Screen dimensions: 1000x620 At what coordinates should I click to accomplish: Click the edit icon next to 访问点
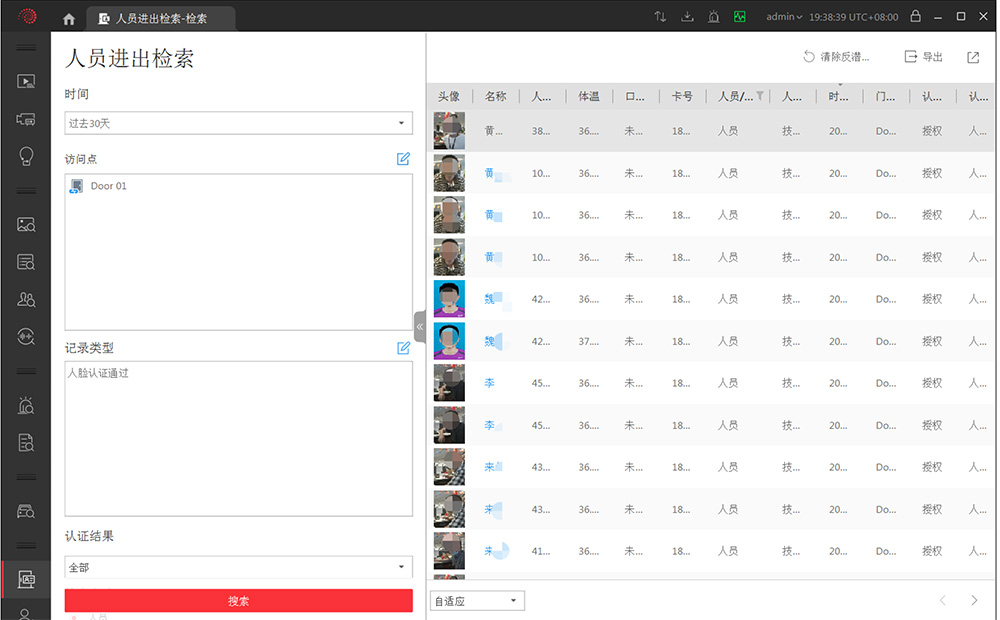pyautogui.click(x=403, y=158)
